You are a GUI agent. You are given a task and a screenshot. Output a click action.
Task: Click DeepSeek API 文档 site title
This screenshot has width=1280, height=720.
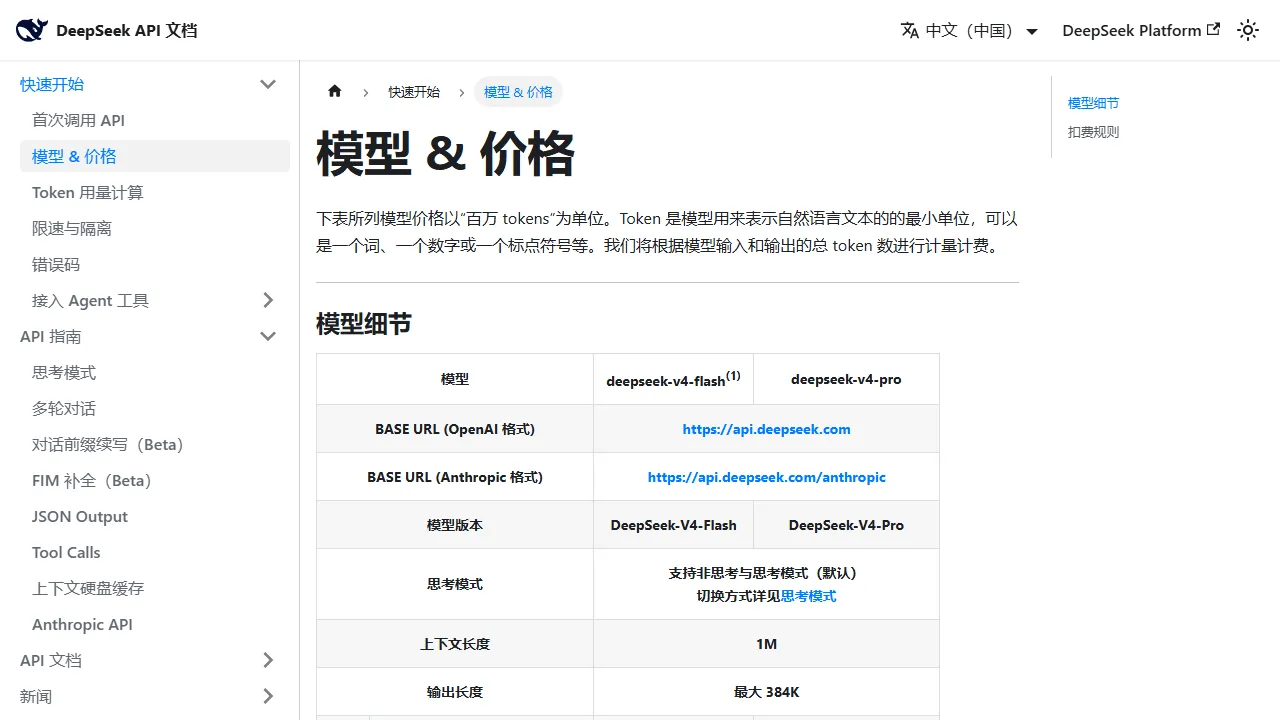click(127, 30)
